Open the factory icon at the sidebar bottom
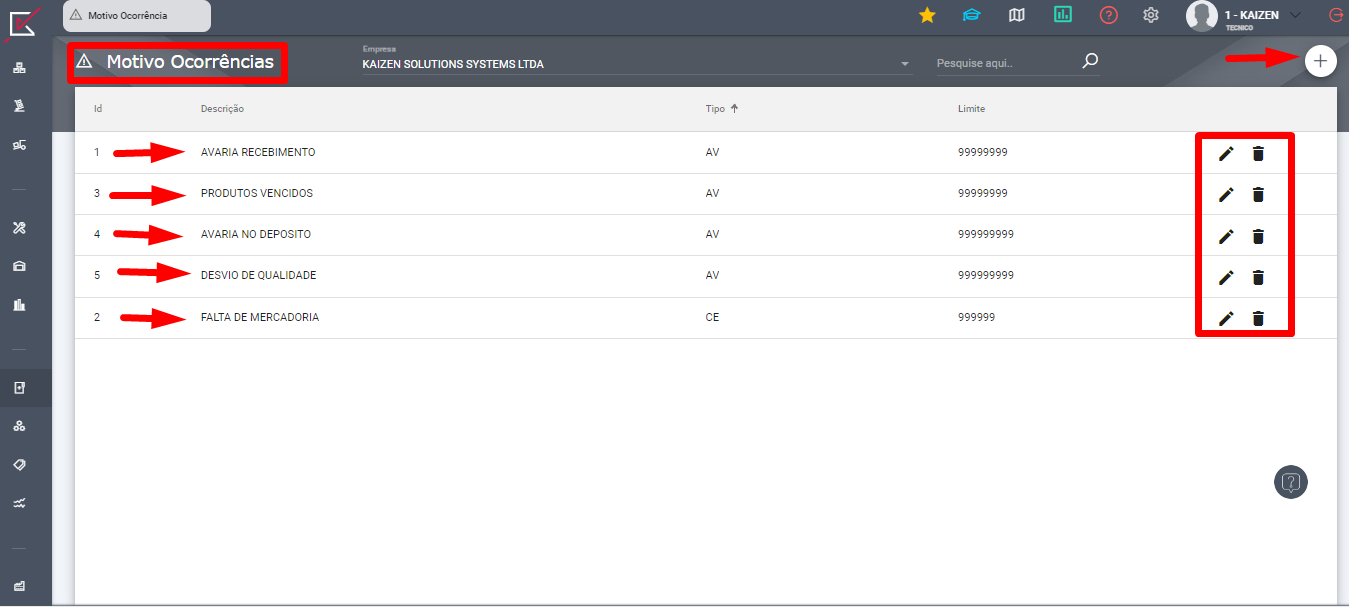The image size is (1349, 607). [x=19, y=586]
